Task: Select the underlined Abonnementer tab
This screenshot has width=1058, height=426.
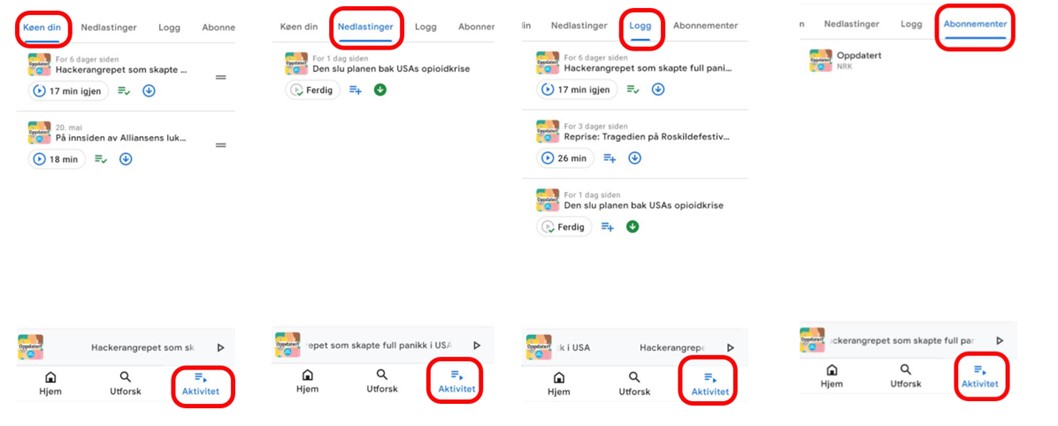Action: [x=975, y=23]
